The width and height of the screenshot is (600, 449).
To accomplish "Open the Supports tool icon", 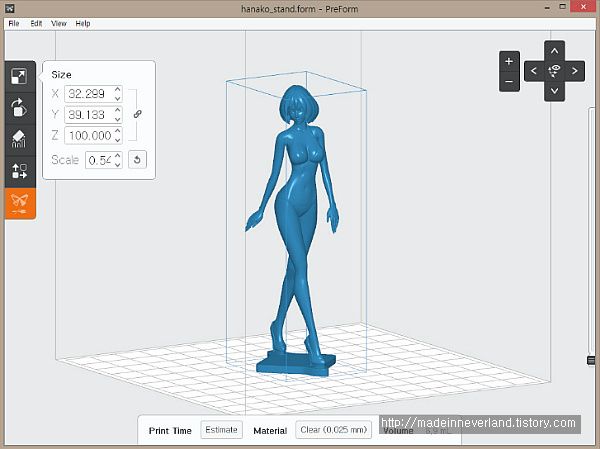I will click(19, 140).
